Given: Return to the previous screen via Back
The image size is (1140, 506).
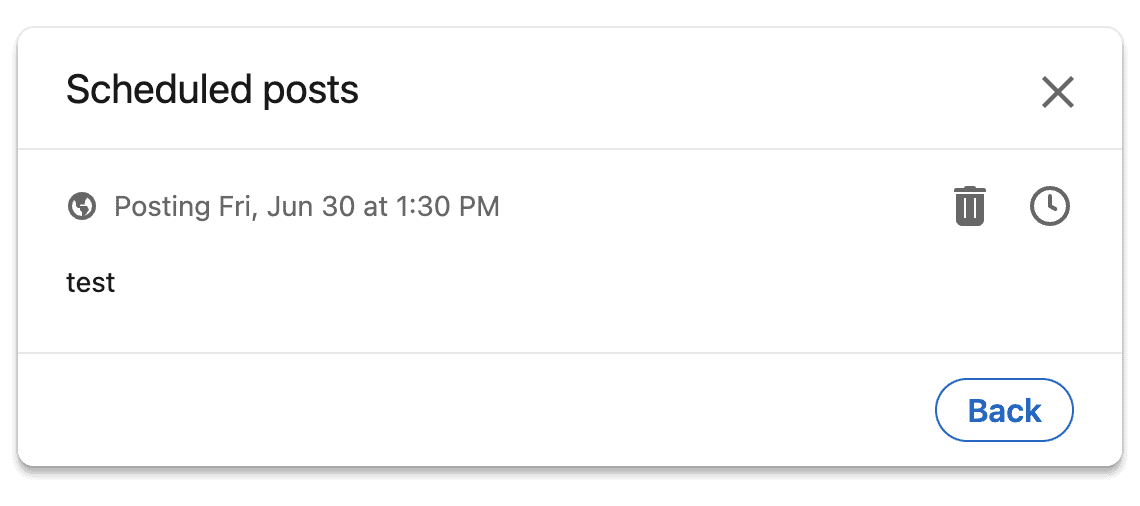Looking at the screenshot, I should tap(1004, 410).
